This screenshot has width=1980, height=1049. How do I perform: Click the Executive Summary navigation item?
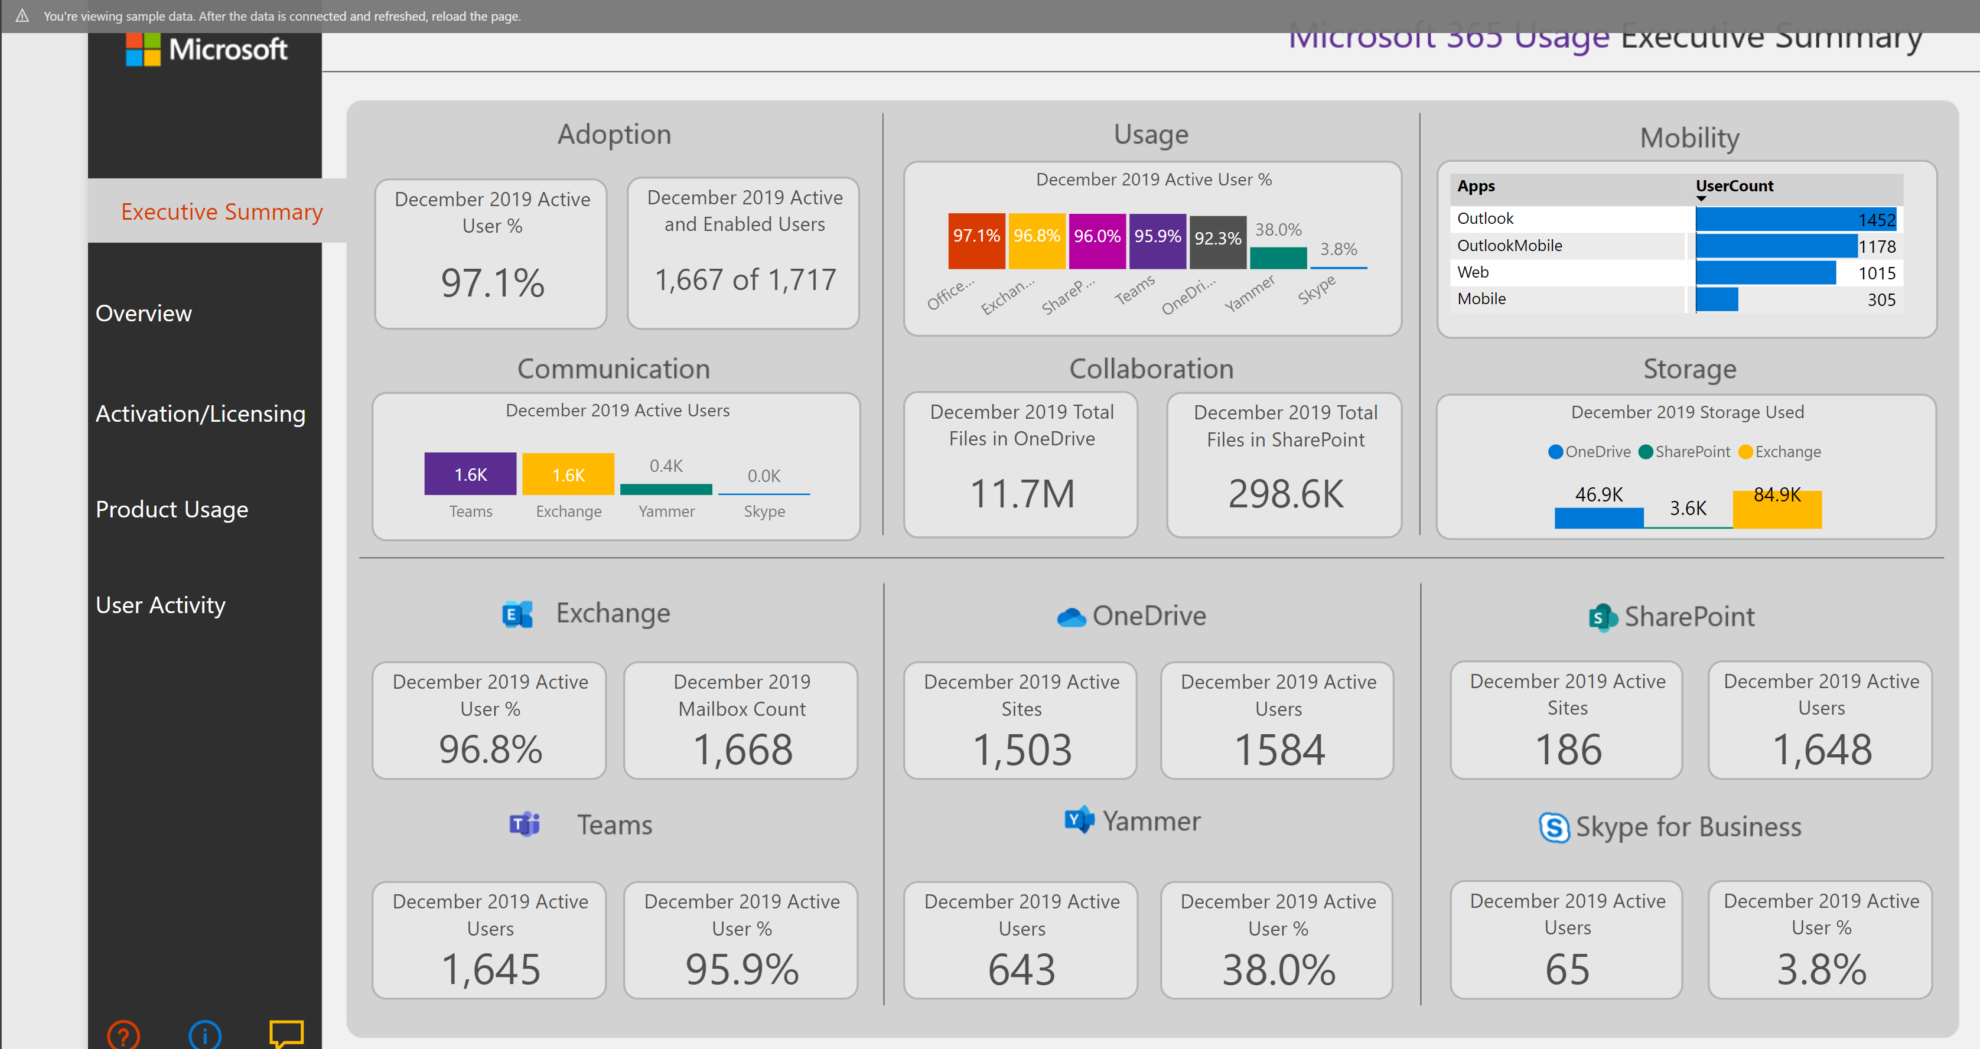221,211
